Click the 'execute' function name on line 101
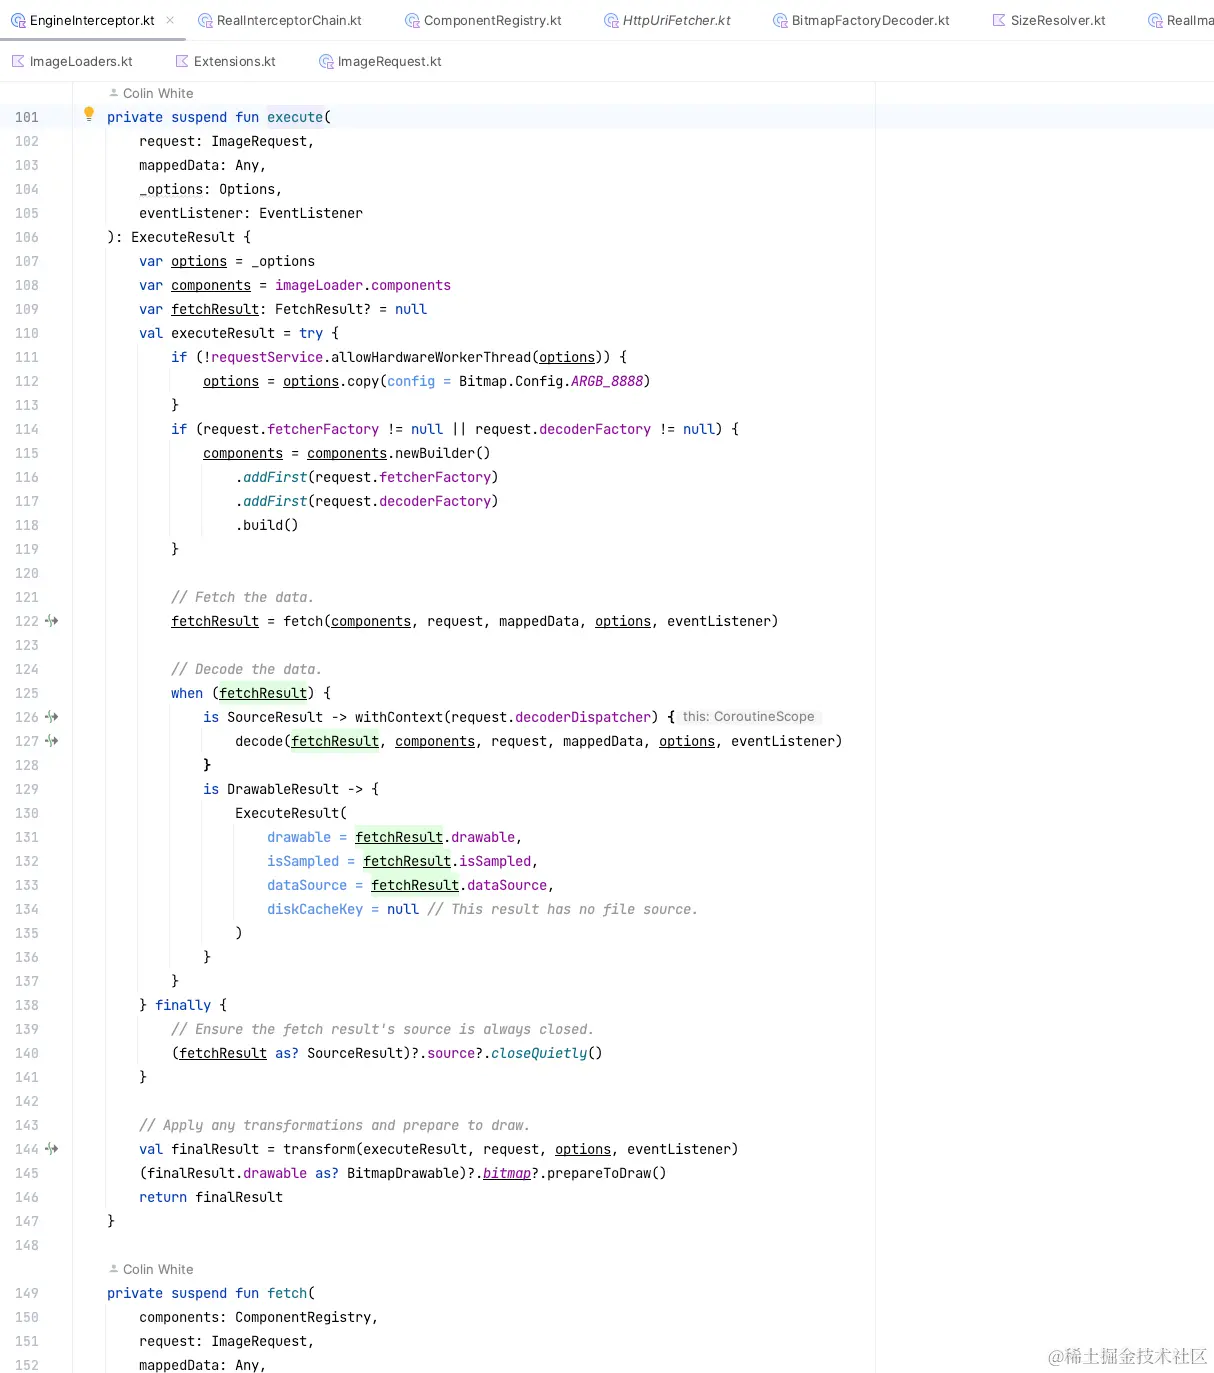Viewport: 1214px width, 1373px height. coord(295,117)
